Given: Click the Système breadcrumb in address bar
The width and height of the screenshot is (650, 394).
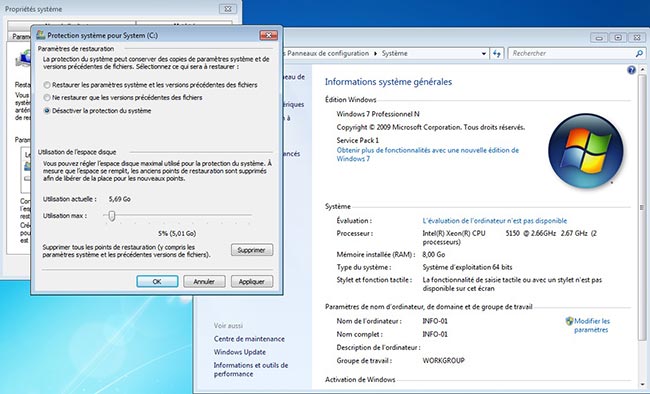Looking at the screenshot, I should click(x=395, y=54).
